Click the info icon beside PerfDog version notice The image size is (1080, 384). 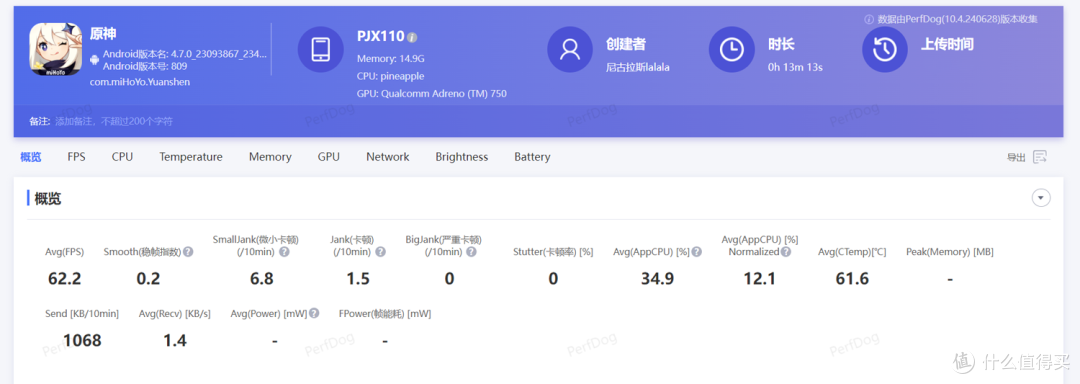click(869, 19)
